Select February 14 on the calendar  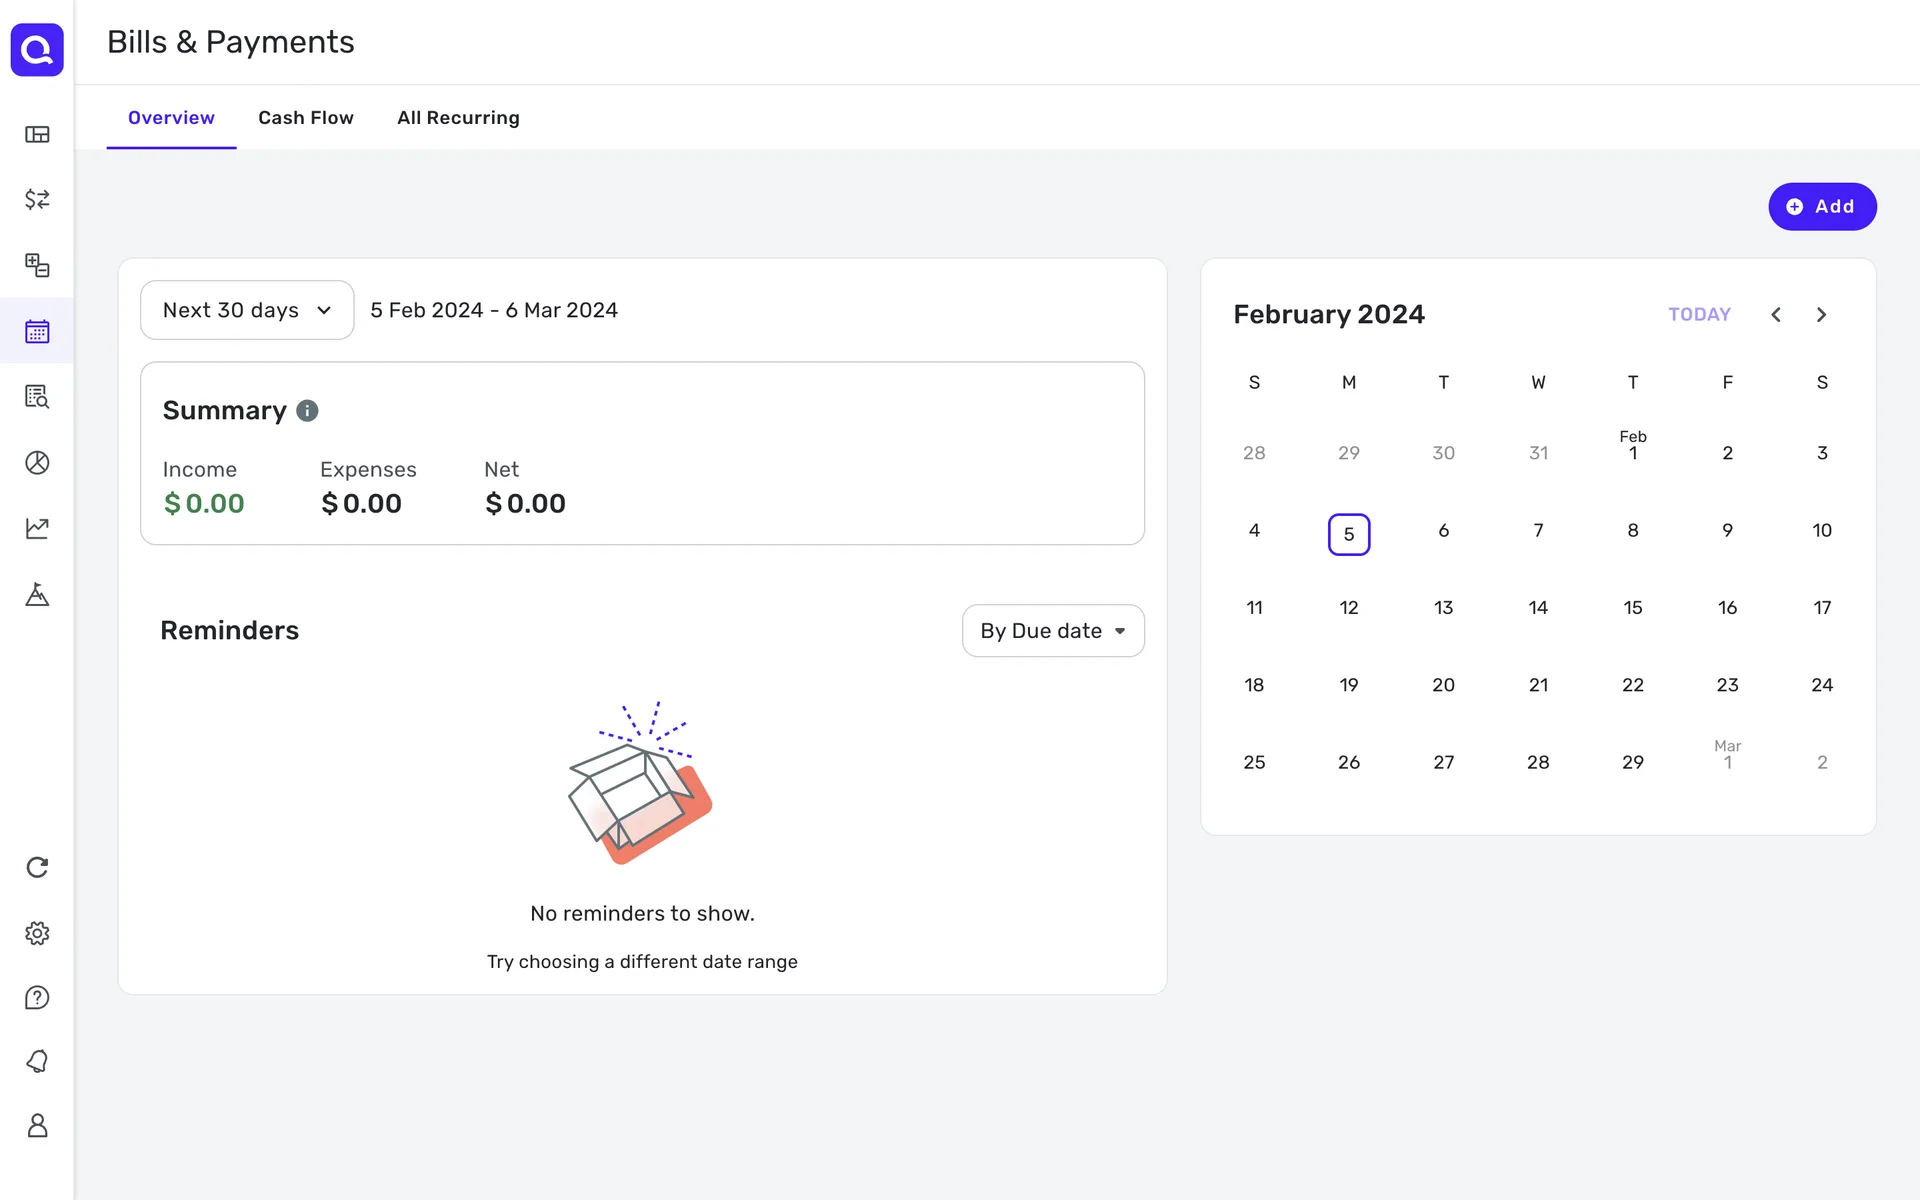coord(1538,608)
